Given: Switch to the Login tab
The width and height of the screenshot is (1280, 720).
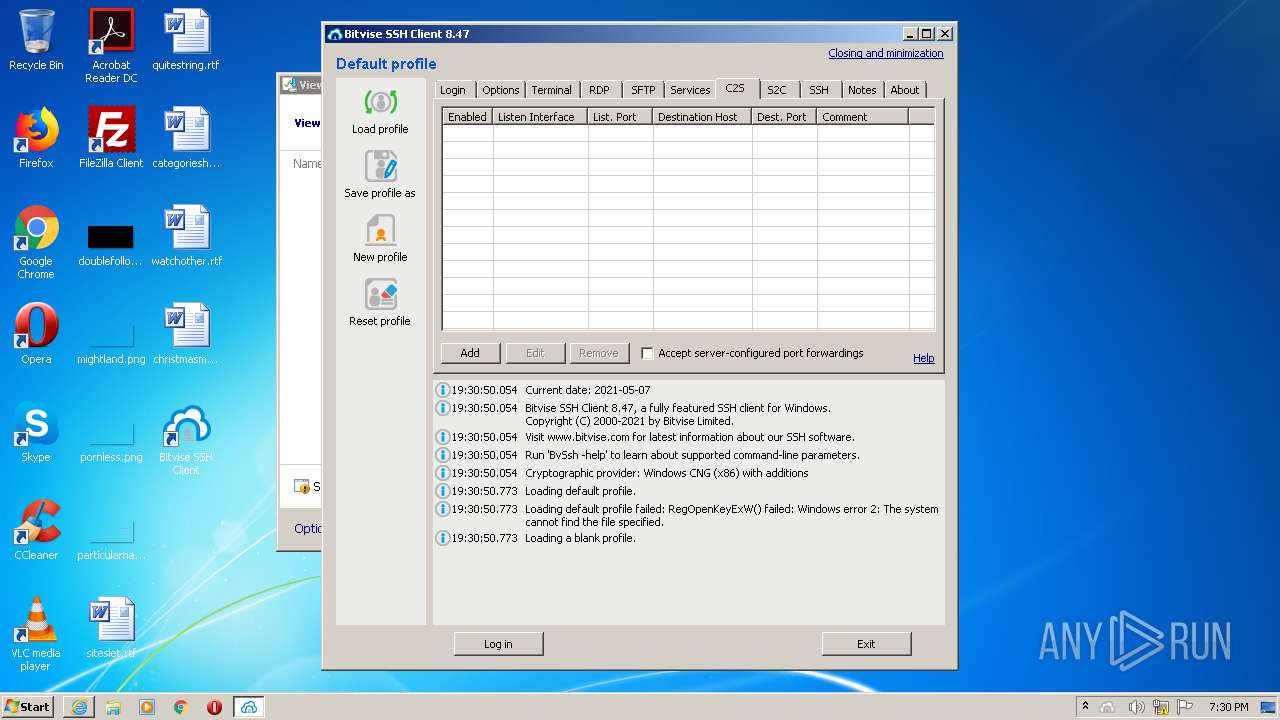Looking at the screenshot, I should pos(453,90).
